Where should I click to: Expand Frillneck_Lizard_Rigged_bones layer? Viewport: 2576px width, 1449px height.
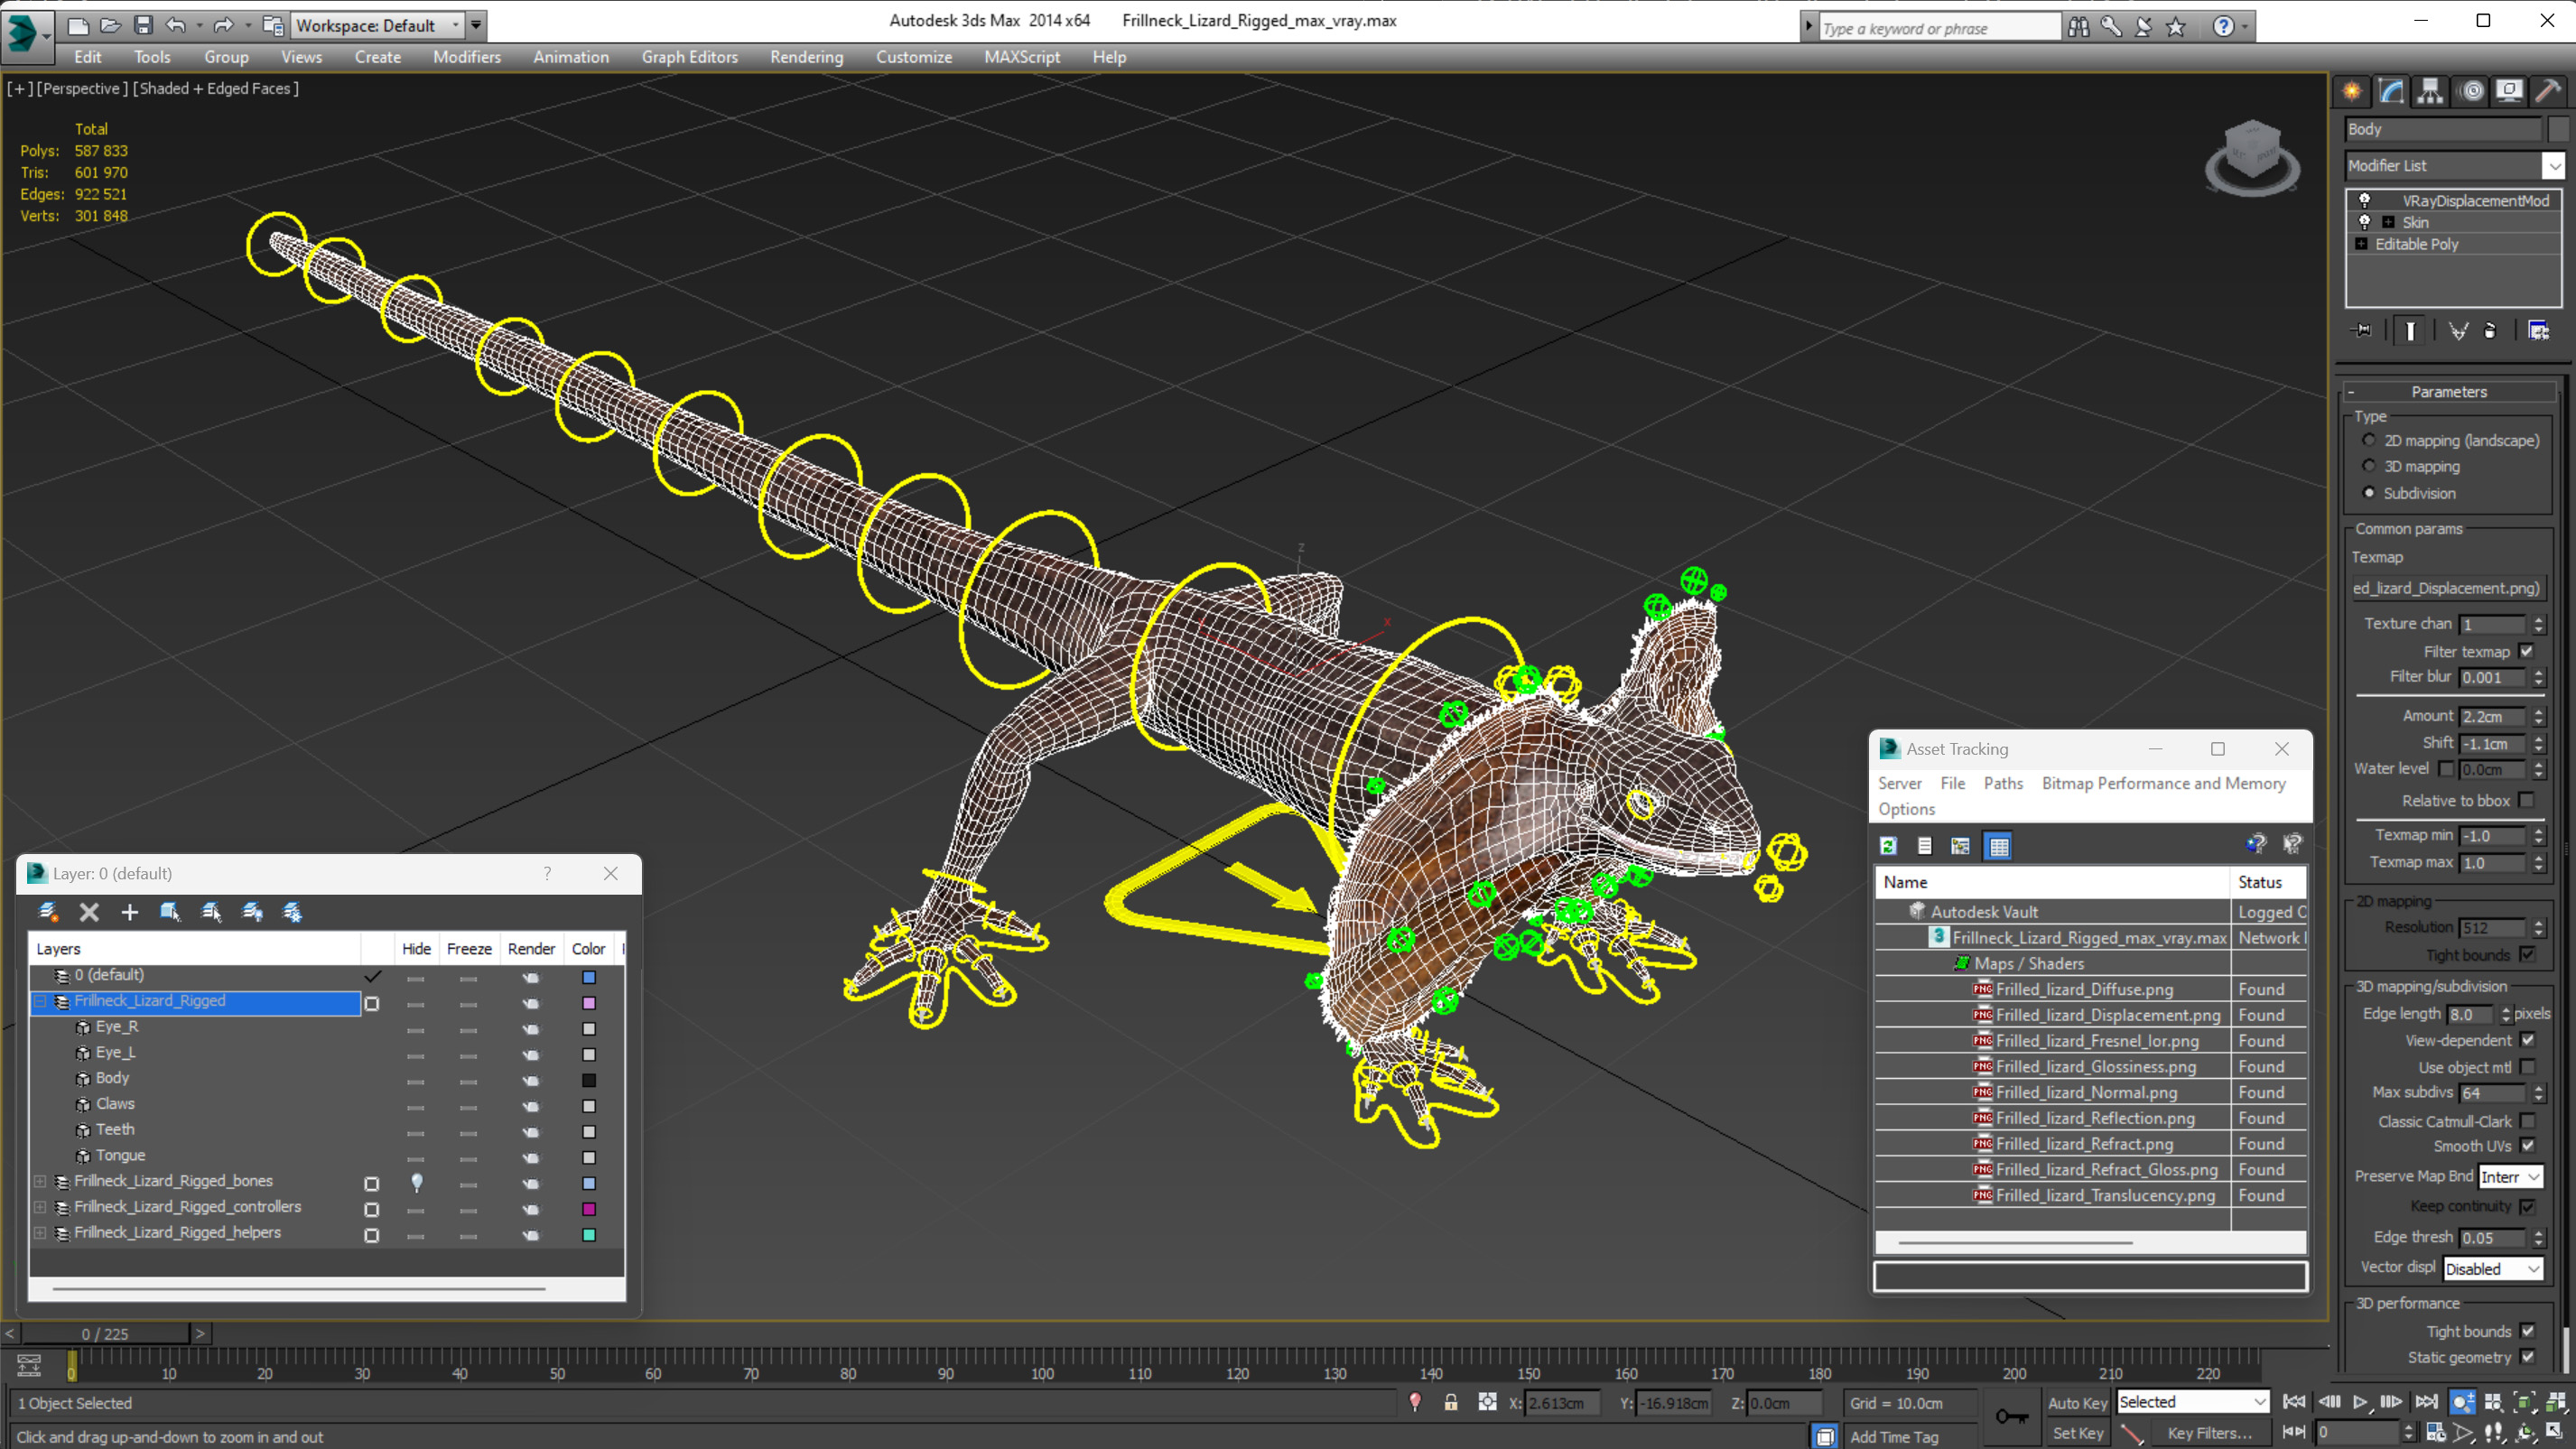40,1181
